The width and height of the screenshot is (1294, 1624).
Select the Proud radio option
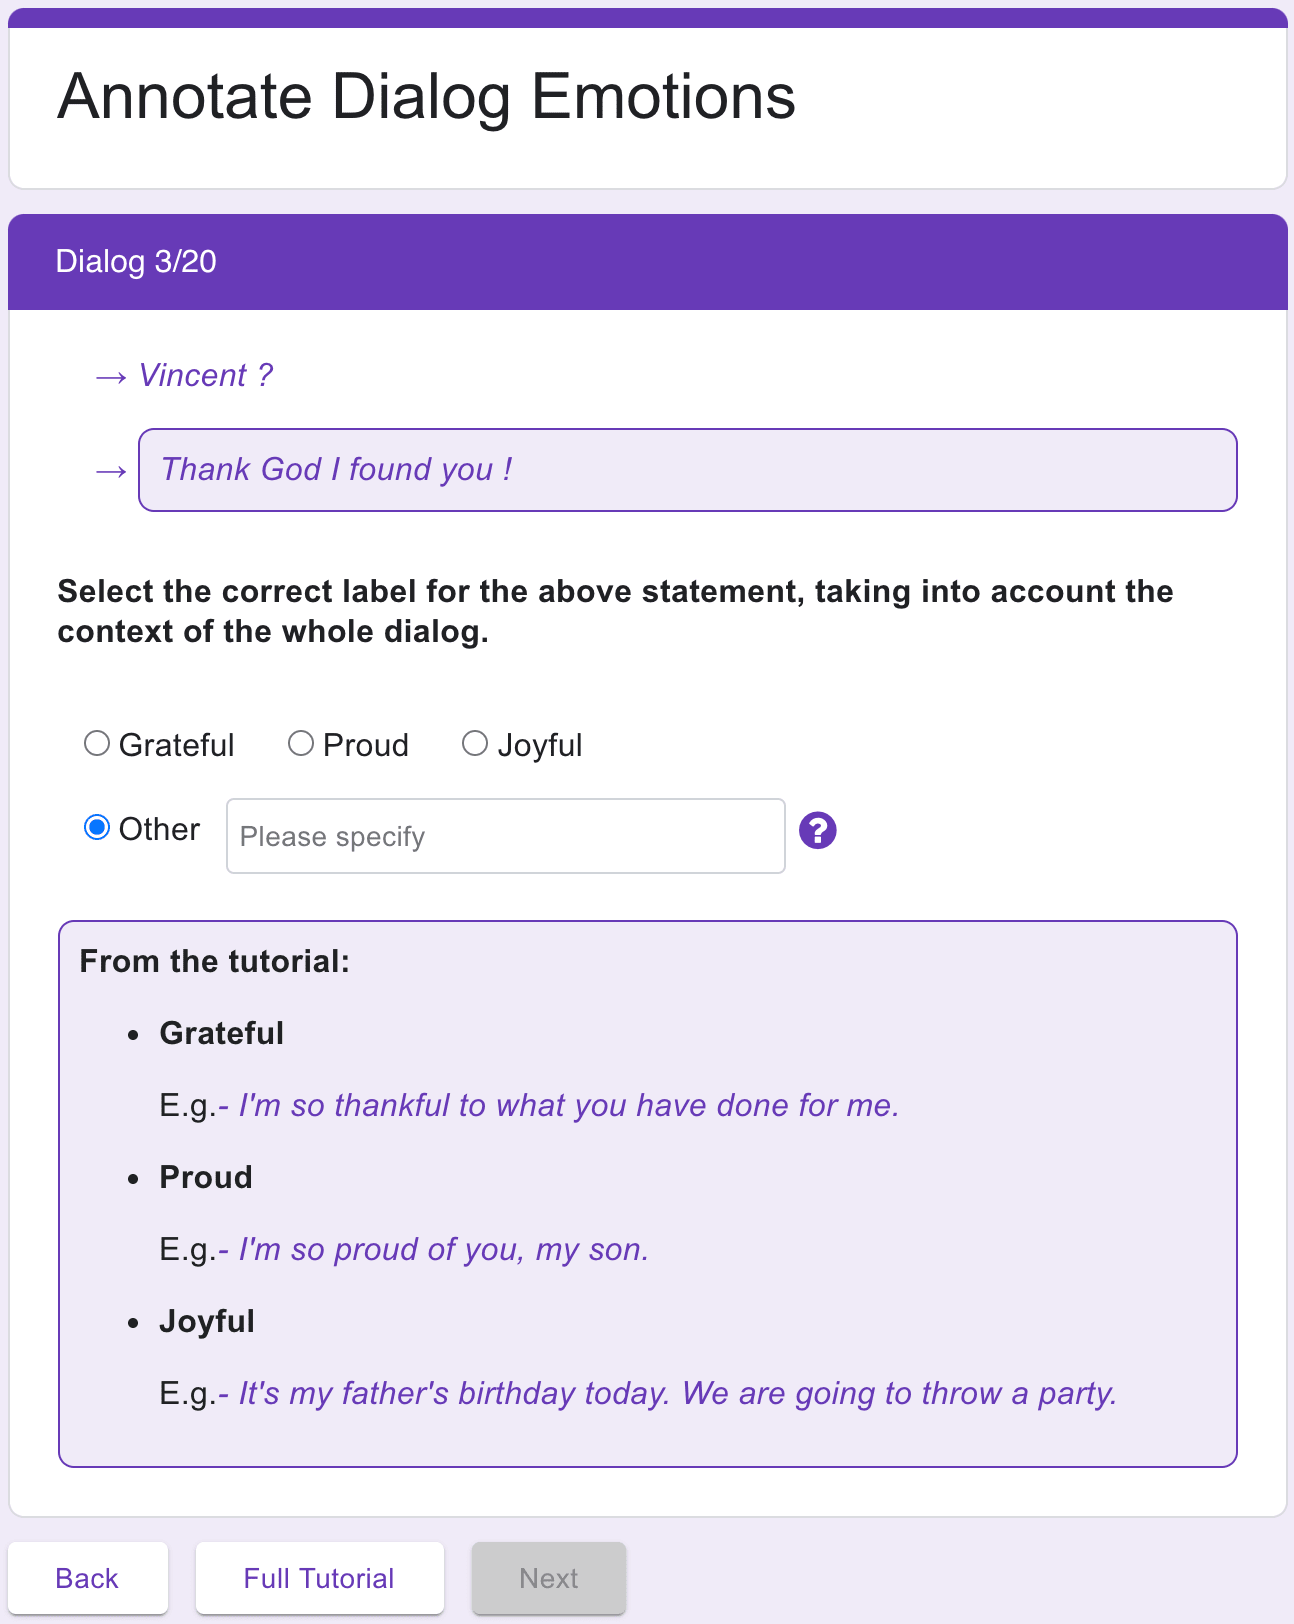(301, 743)
